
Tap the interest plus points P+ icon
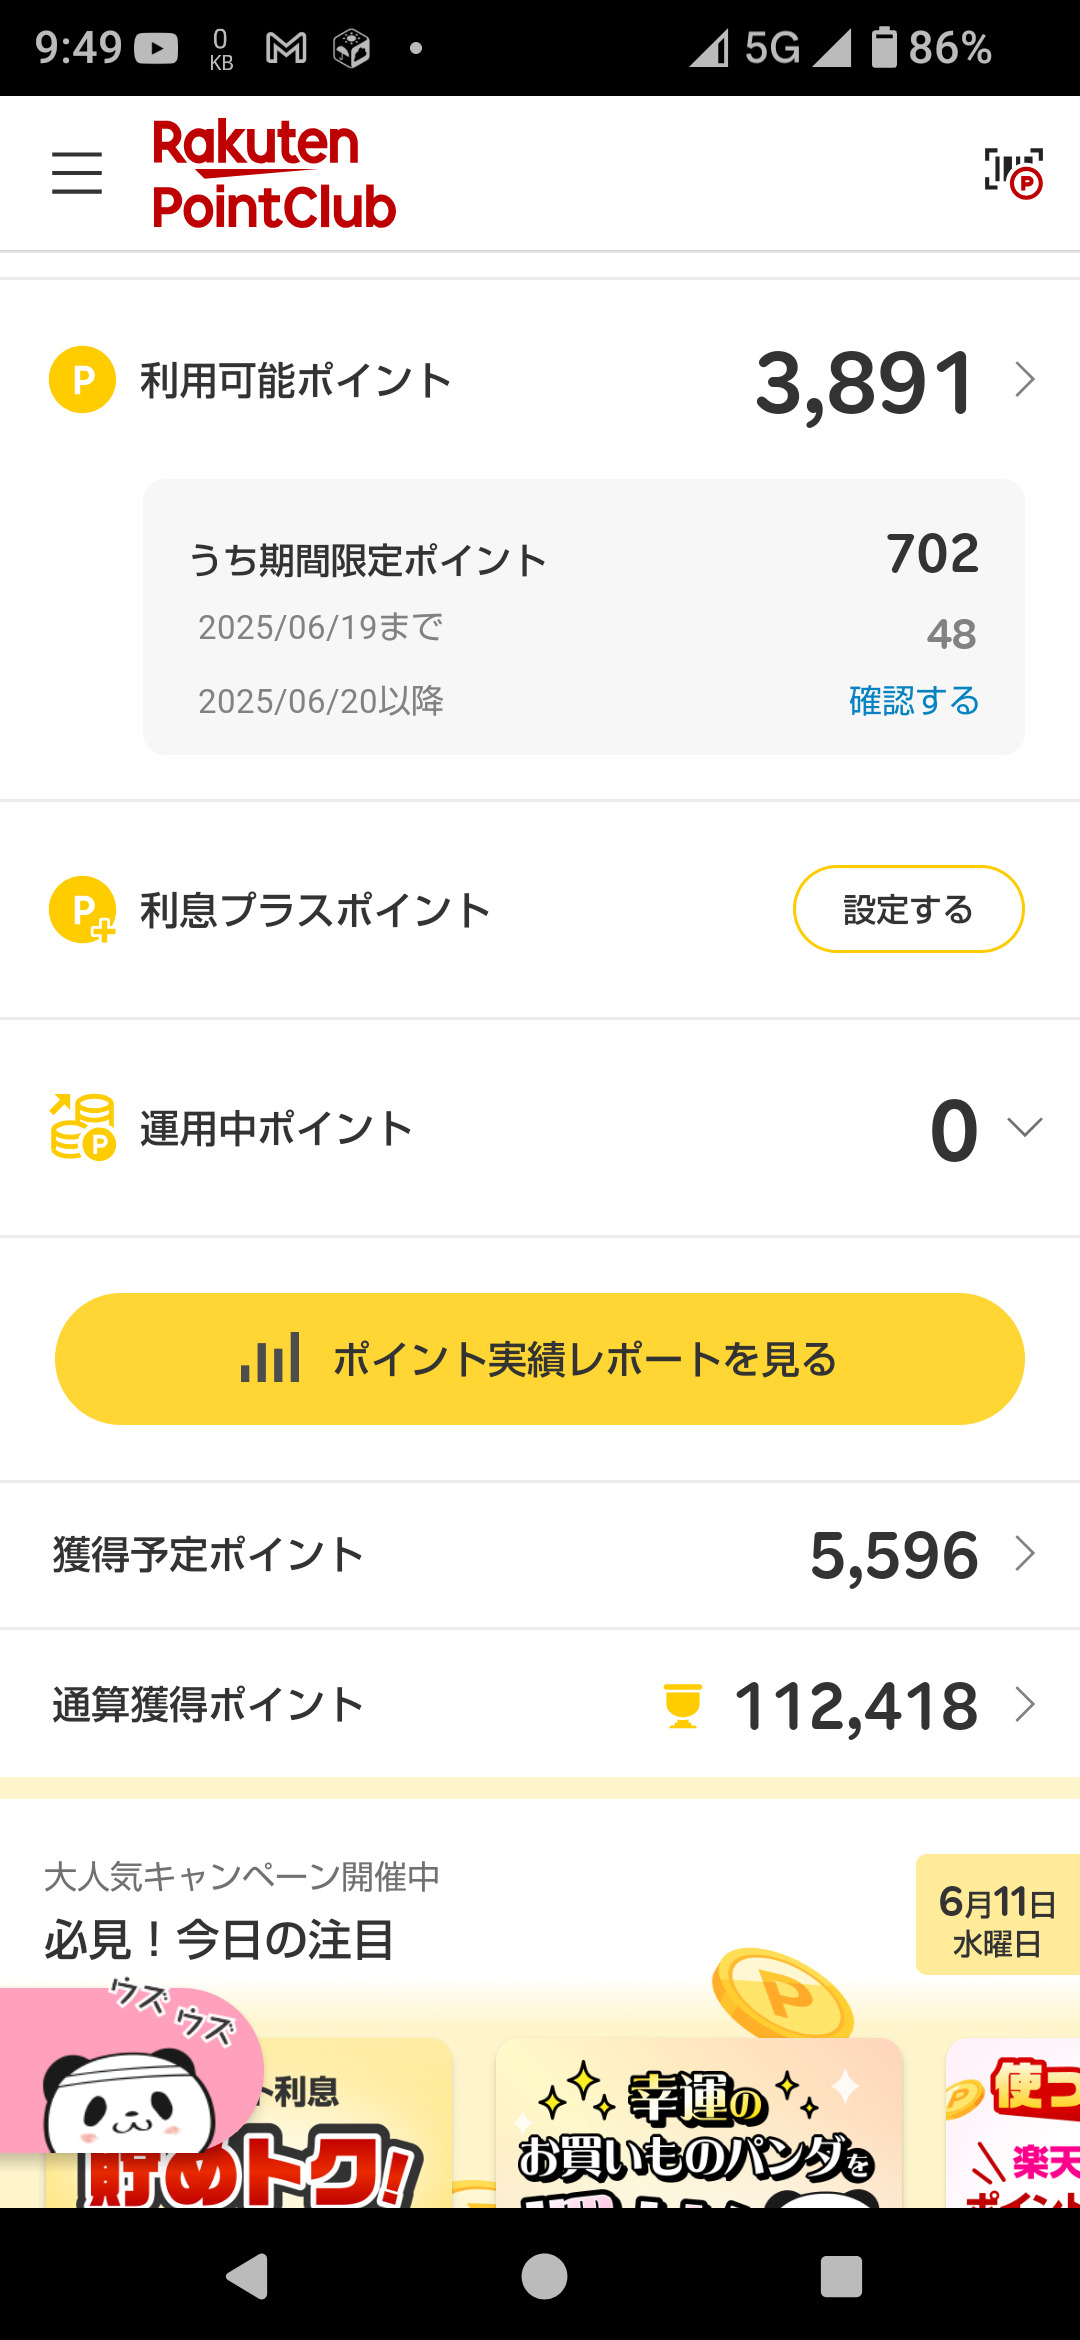pos(82,910)
